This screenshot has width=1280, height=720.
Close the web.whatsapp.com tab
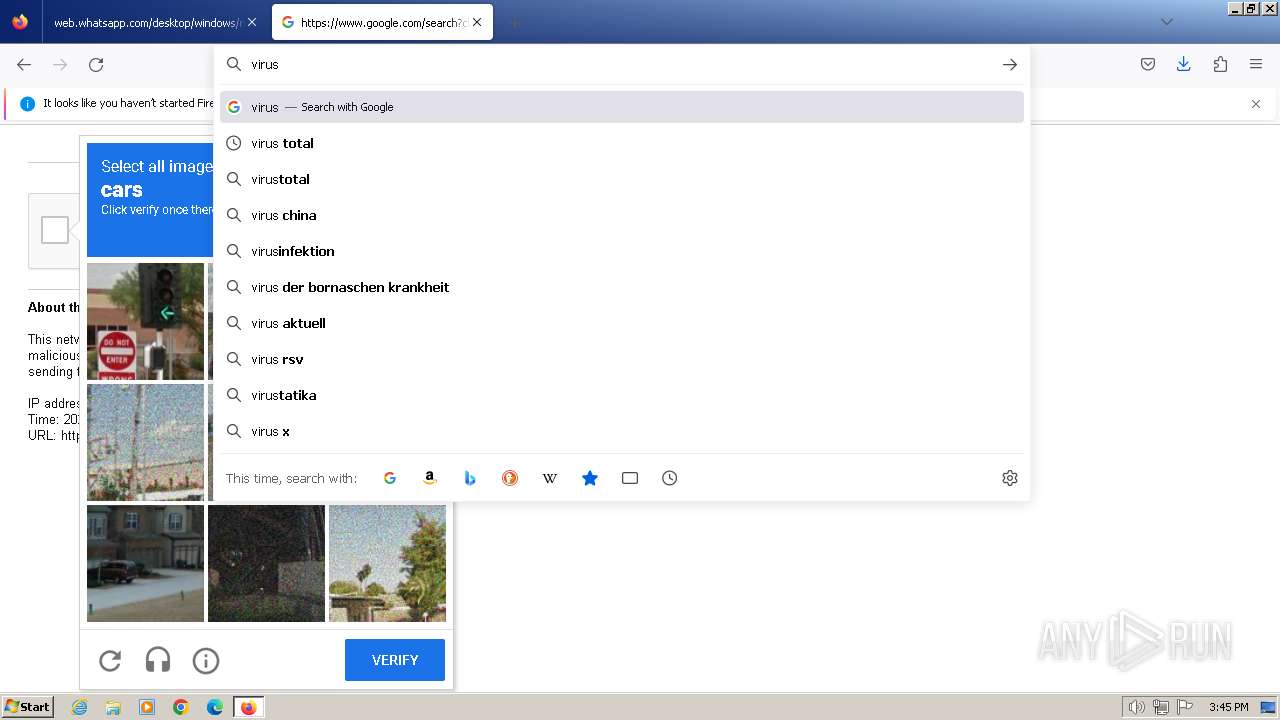[x=251, y=22]
